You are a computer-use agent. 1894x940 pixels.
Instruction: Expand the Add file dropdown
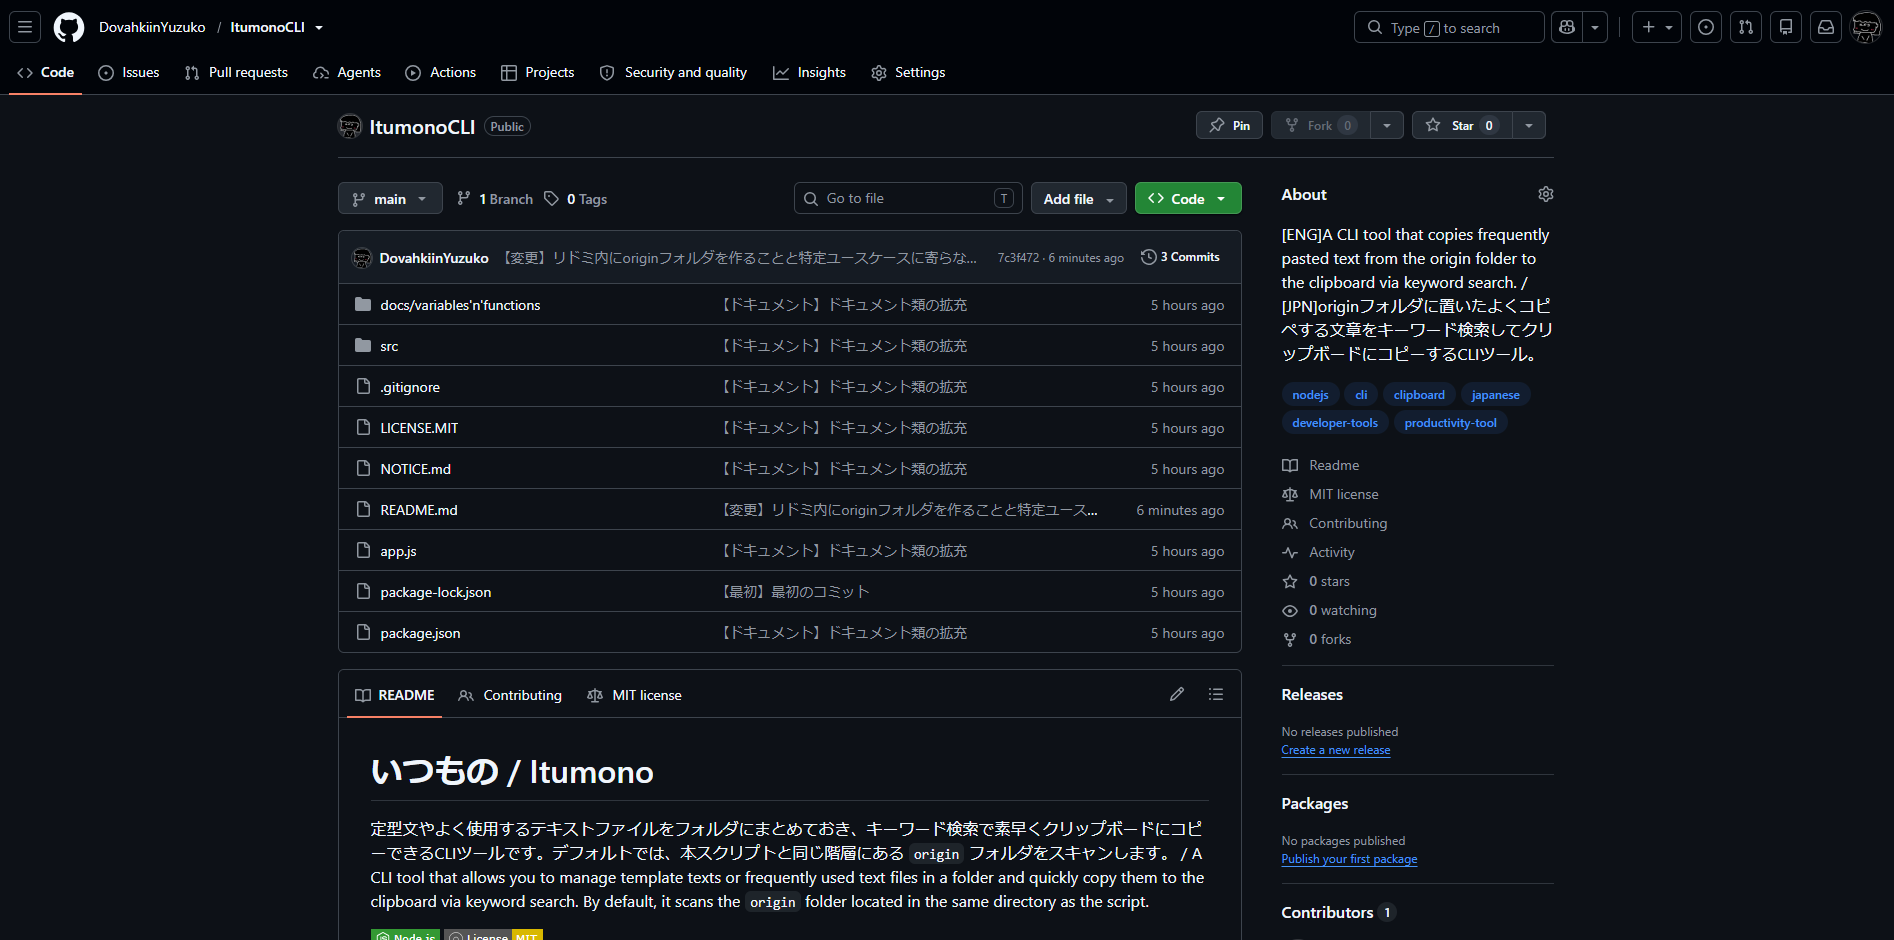click(x=1078, y=199)
